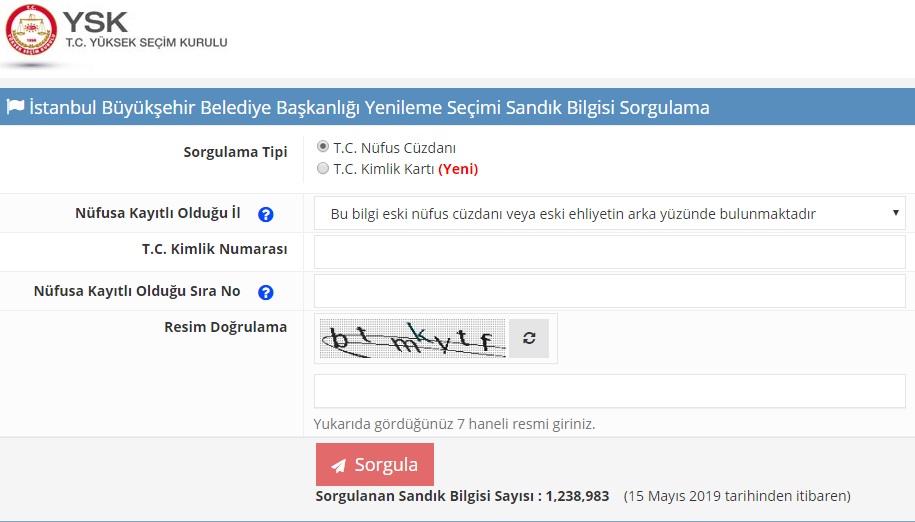Click the paper plane icon on Sorgula
This screenshot has height=522, width=915.
pyautogui.click(x=339, y=465)
